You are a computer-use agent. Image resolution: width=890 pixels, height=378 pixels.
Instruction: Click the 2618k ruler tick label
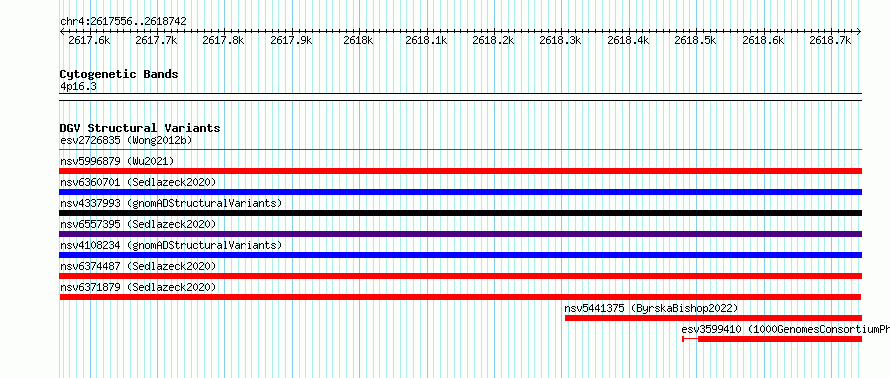(359, 40)
